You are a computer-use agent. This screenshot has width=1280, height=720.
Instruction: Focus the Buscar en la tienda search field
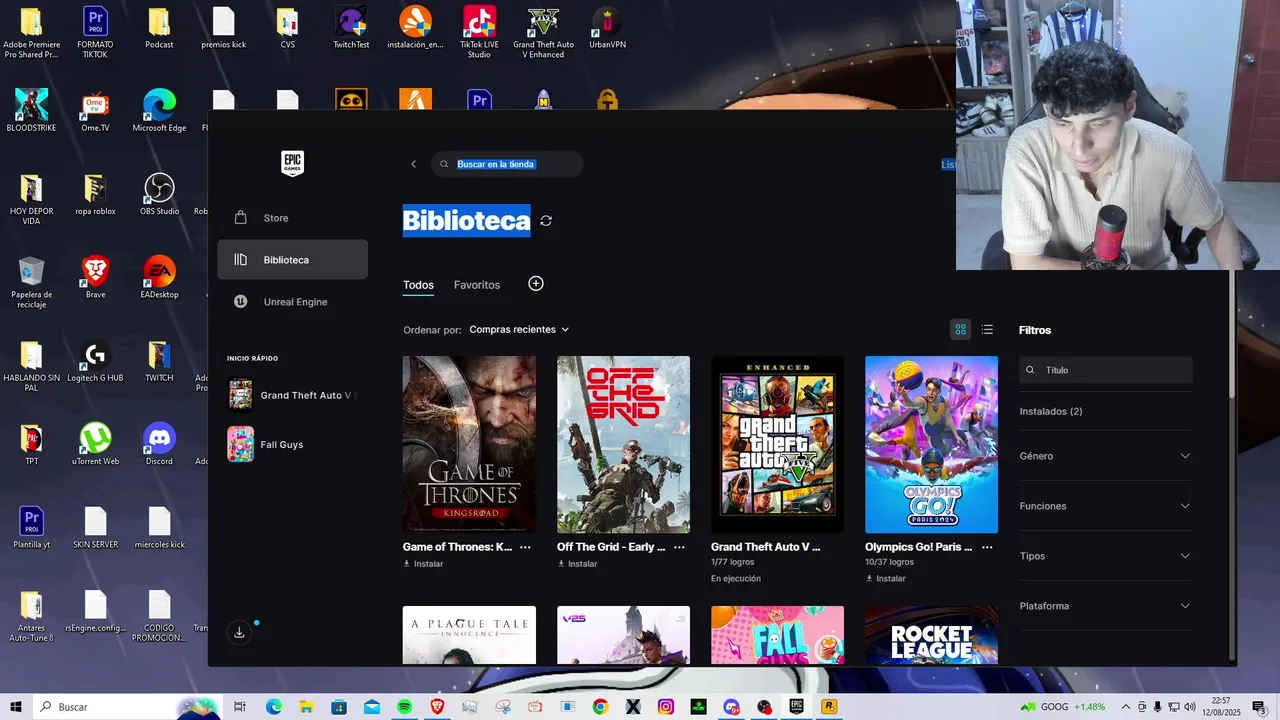pyautogui.click(x=507, y=164)
